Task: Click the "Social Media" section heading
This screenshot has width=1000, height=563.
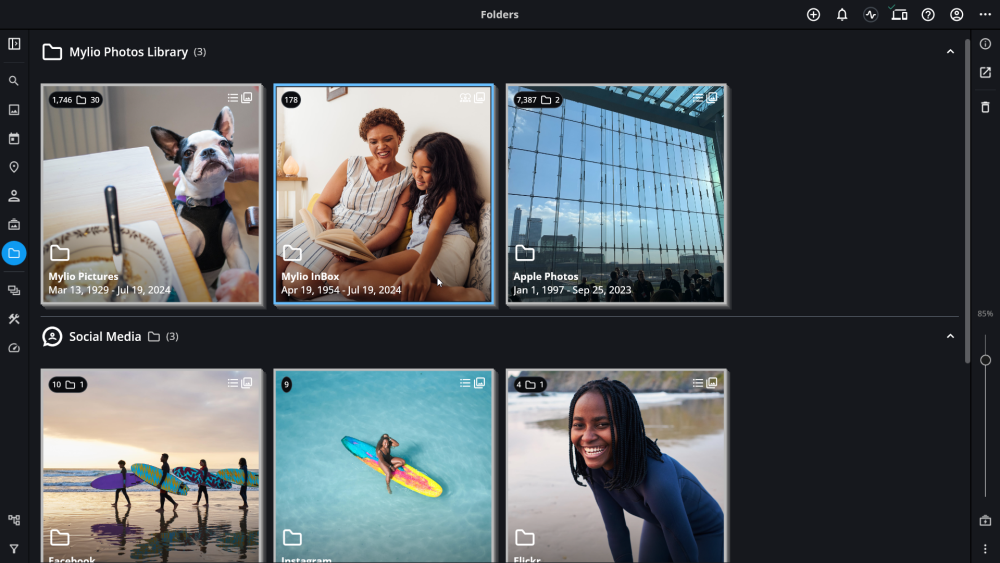Action: tap(105, 337)
